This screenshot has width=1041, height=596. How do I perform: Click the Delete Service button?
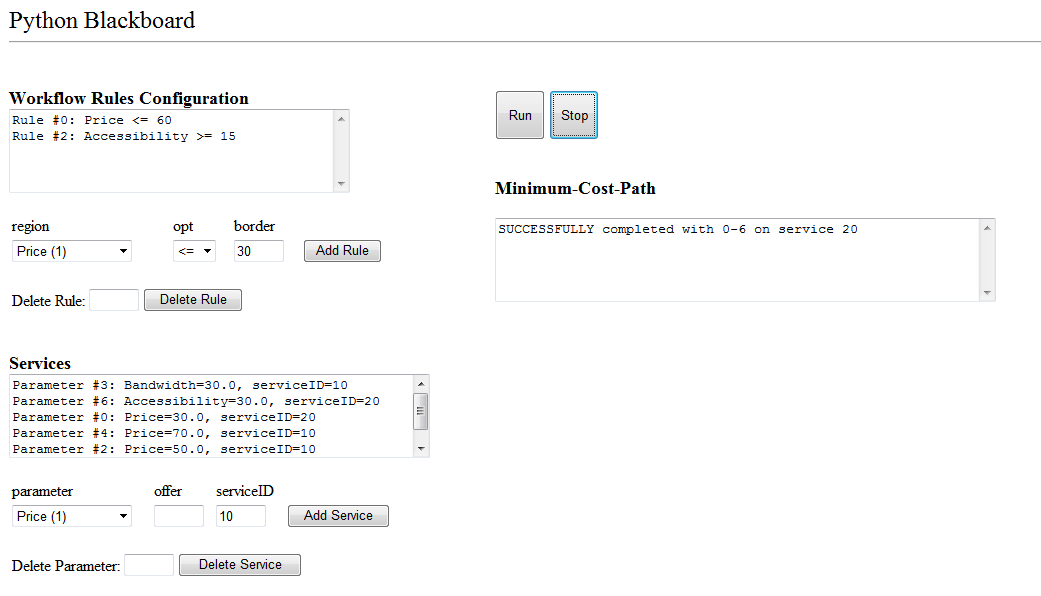coord(240,565)
